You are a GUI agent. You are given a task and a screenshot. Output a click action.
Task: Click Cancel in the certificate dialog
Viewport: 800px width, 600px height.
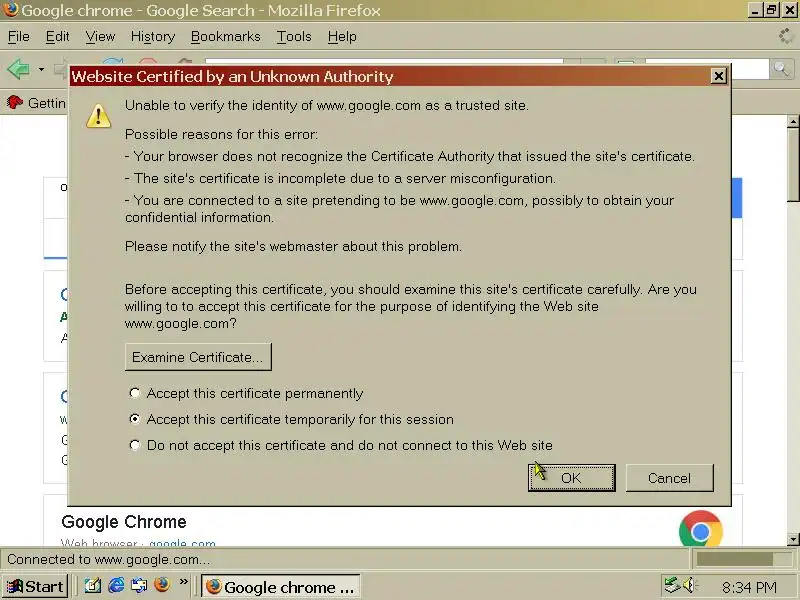(669, 478)
